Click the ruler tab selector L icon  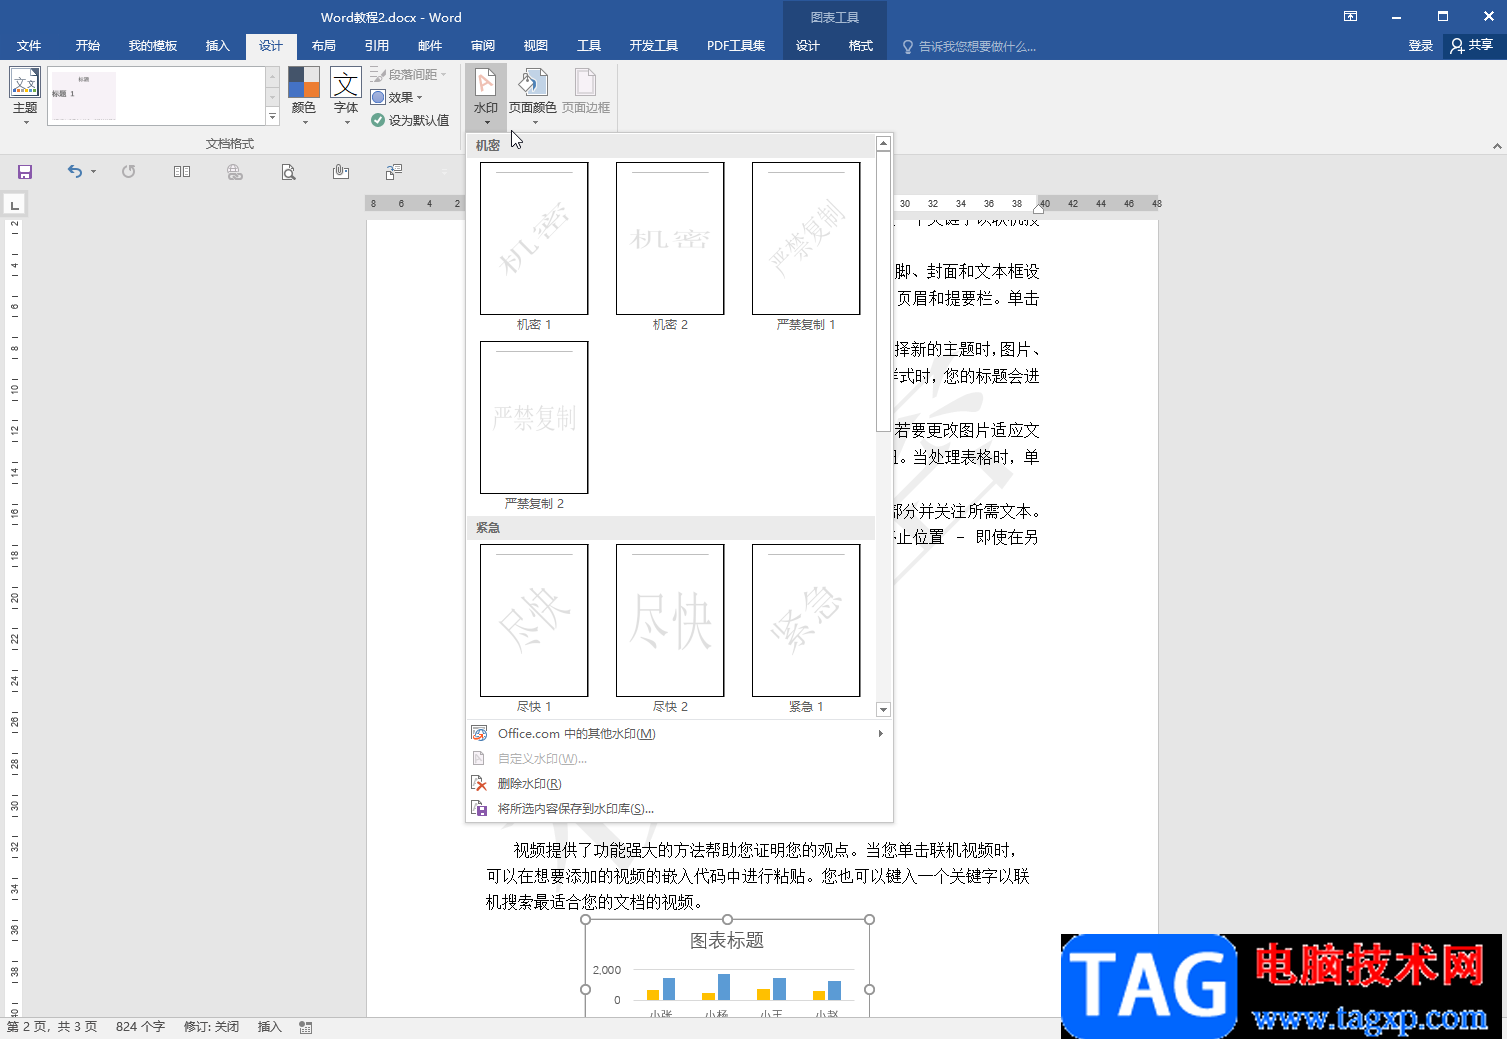tap(14, 206)
